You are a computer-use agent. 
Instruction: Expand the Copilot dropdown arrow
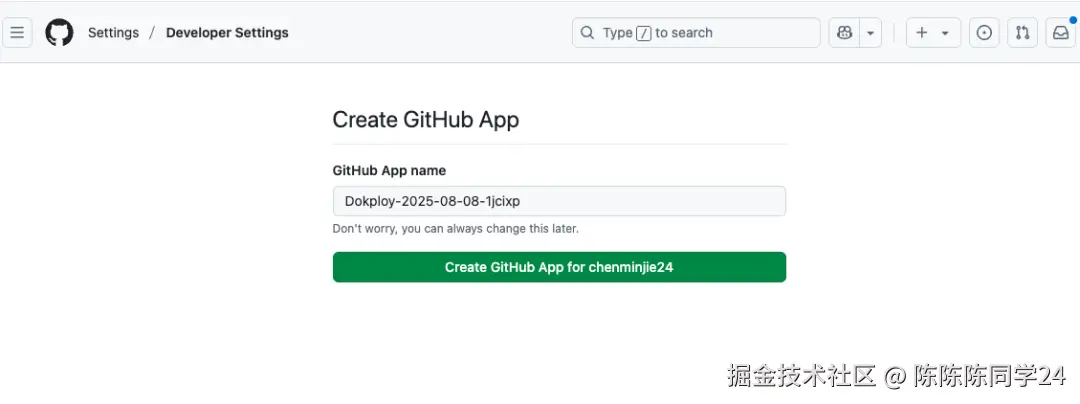(x=871, y=33)
